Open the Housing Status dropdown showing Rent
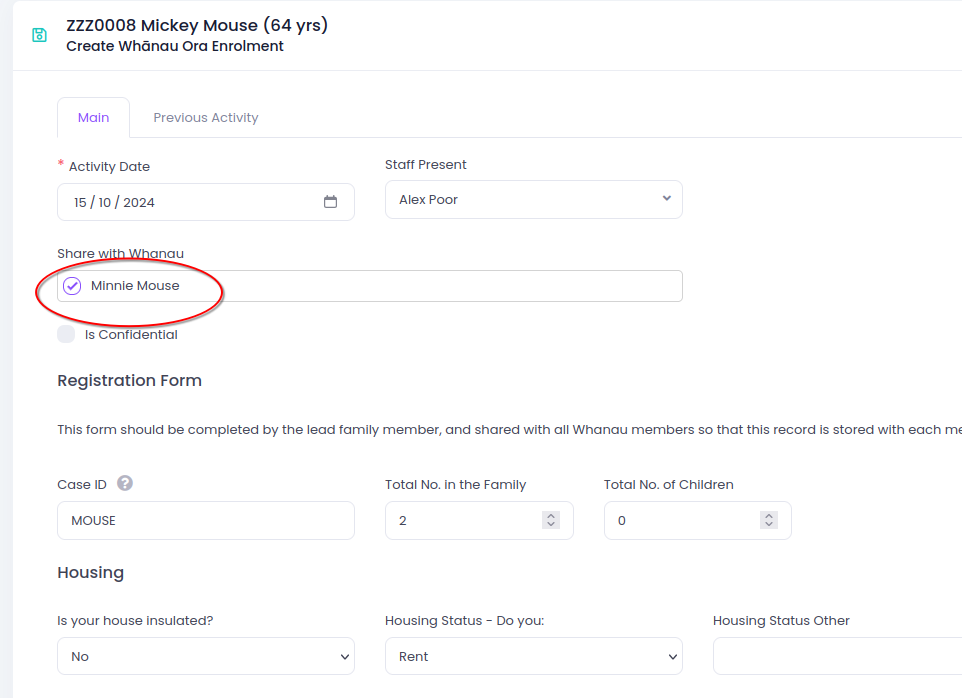This screenshot has height=698, width=962. 533,656
